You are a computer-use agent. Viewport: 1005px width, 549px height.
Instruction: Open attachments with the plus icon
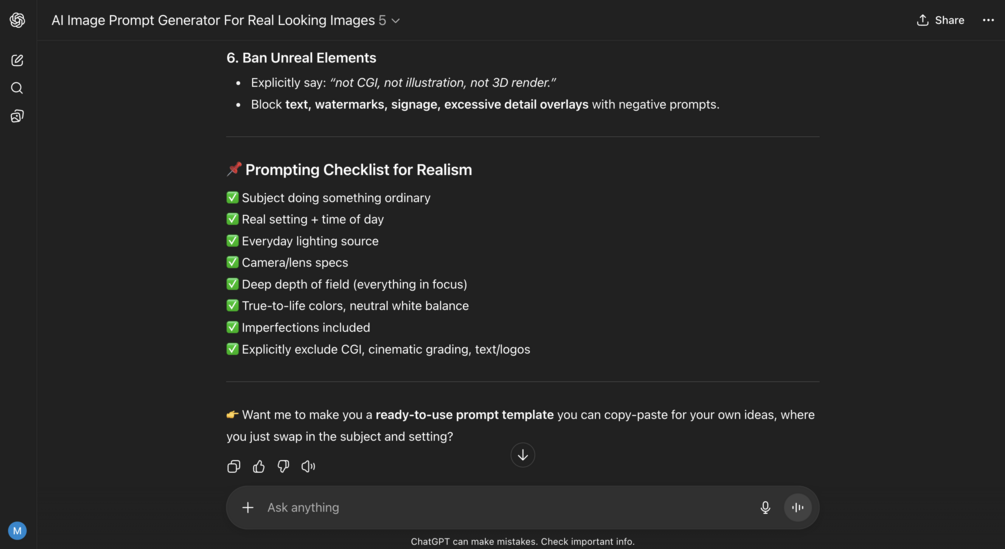248,507
